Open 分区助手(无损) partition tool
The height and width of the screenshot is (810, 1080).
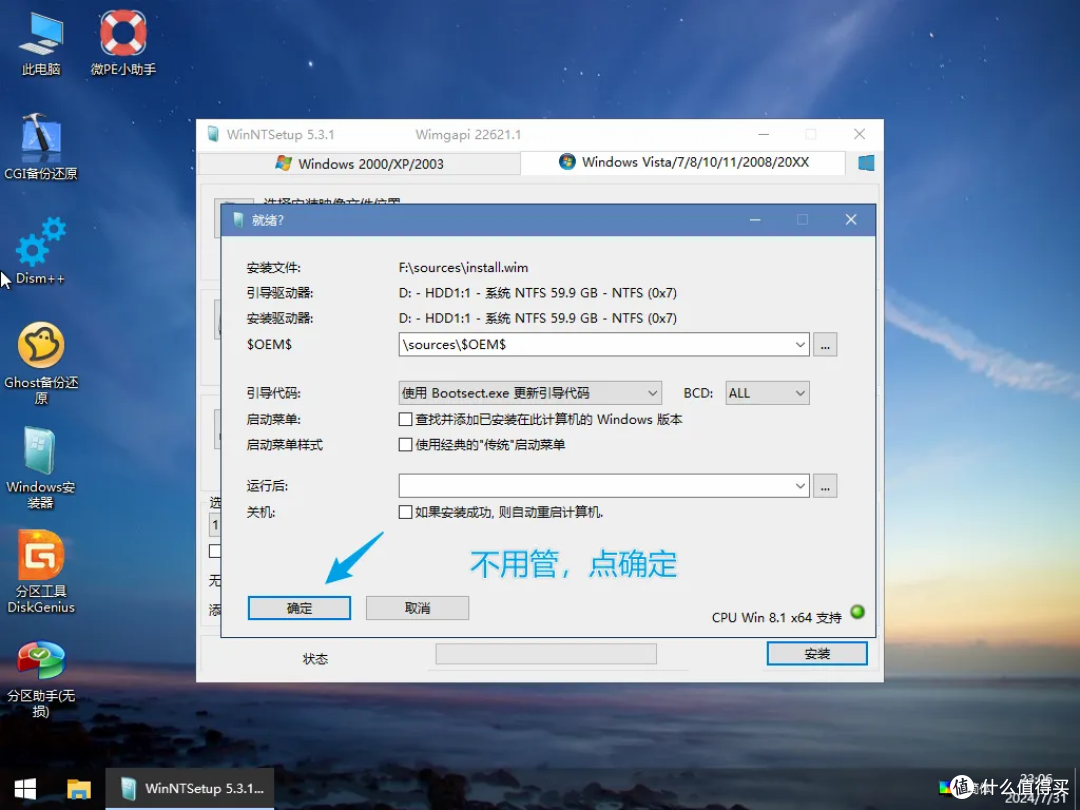pos(40,665)
